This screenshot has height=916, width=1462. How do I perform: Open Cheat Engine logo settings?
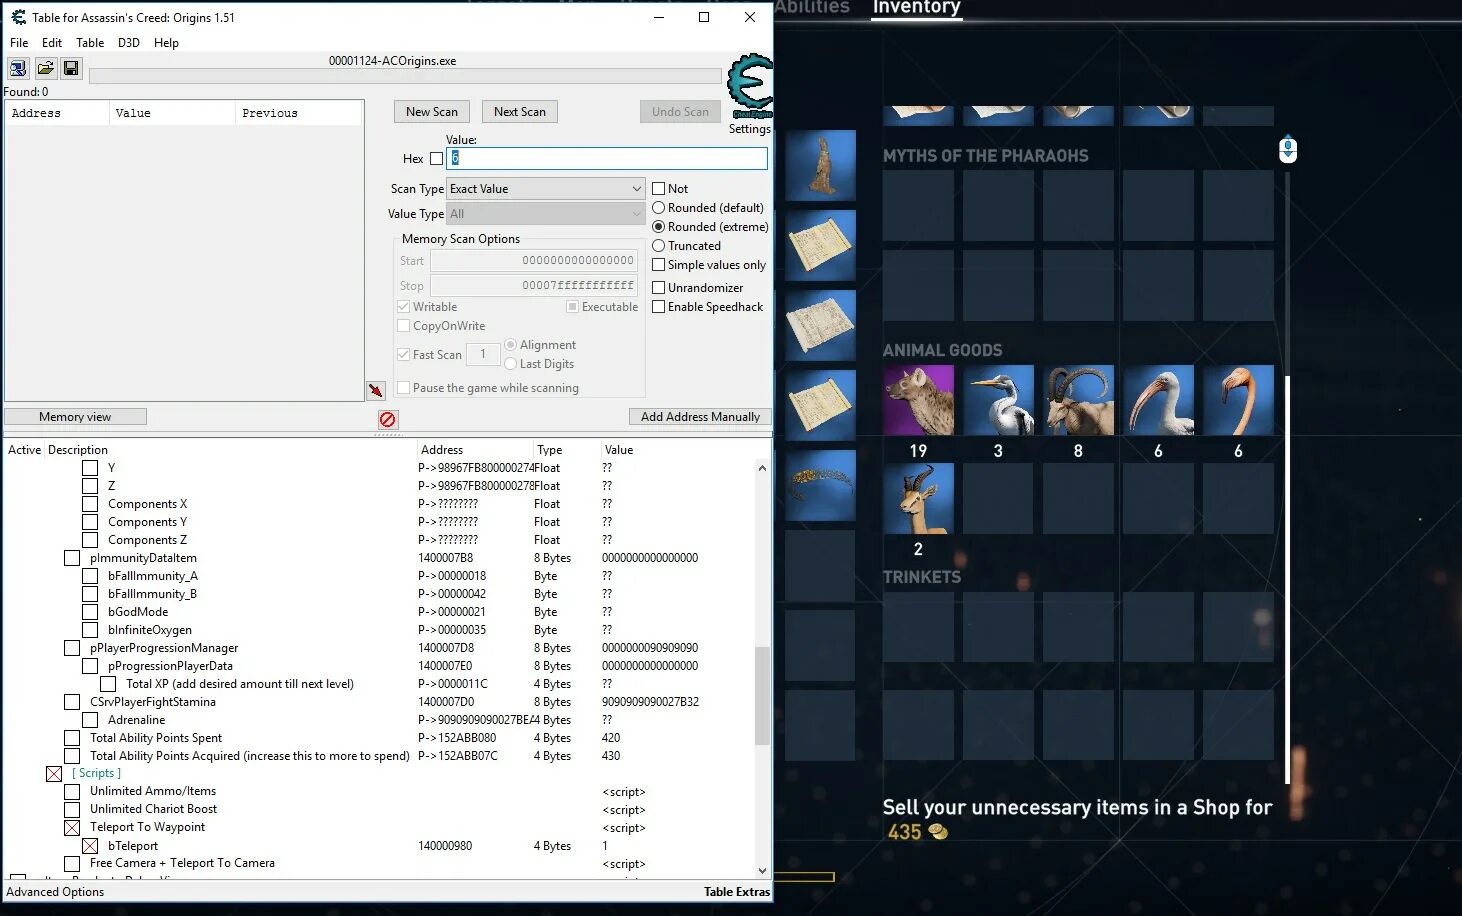(x=750, y=87)
